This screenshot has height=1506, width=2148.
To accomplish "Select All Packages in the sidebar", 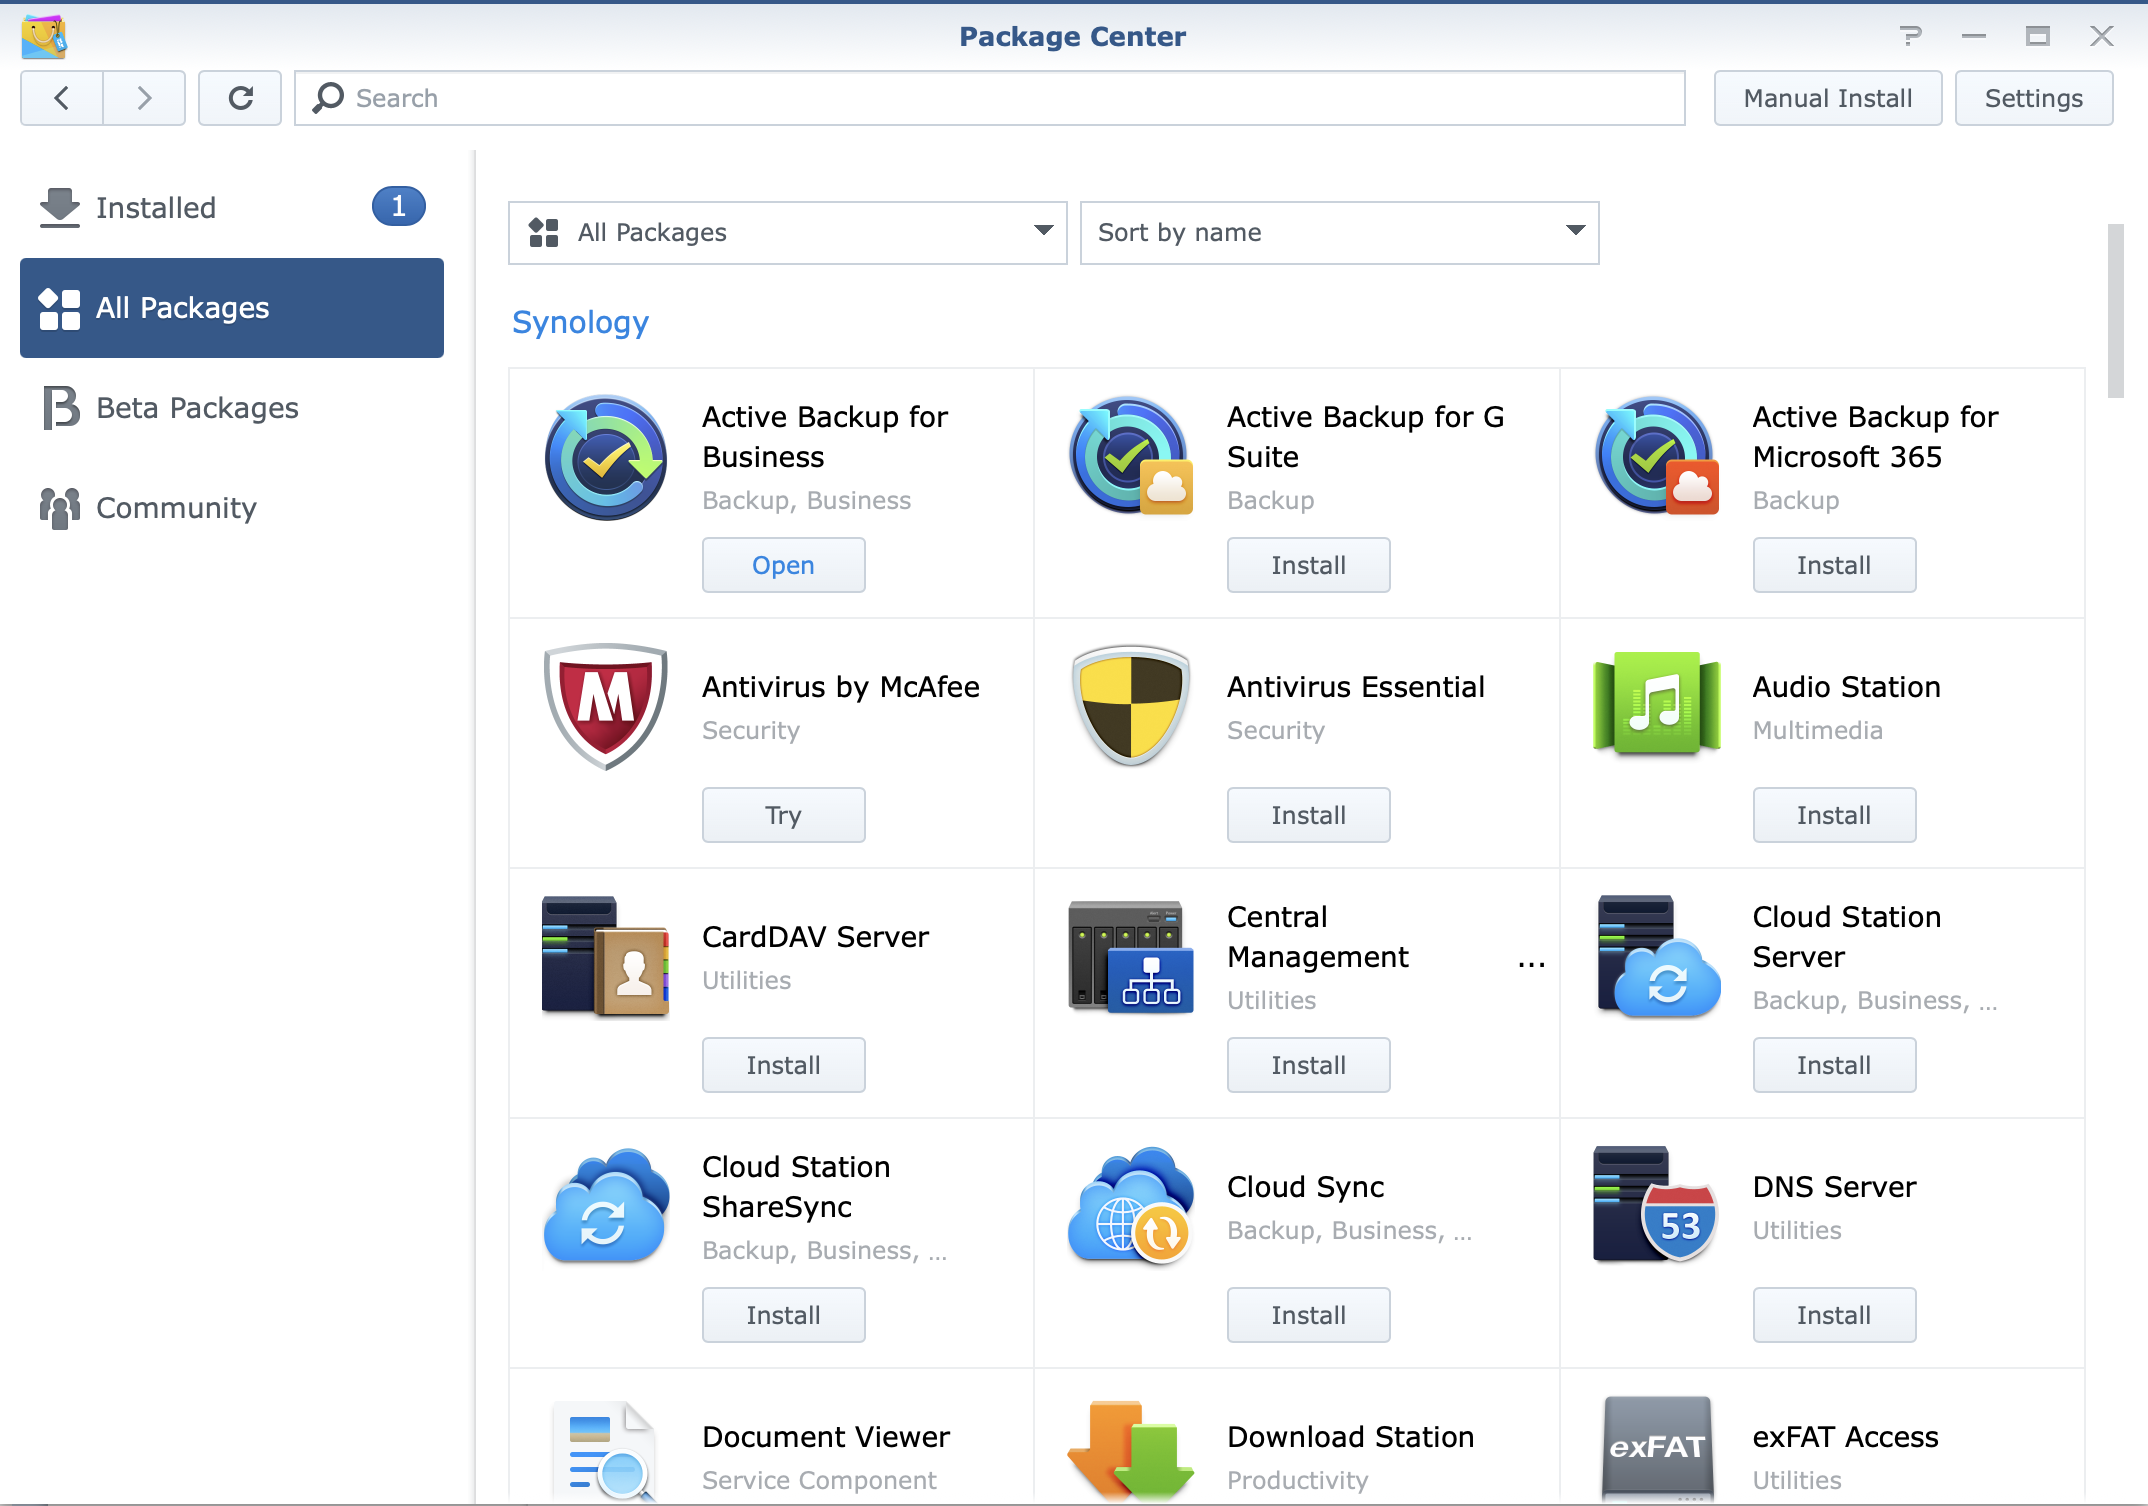I will [x=232, y=308].
